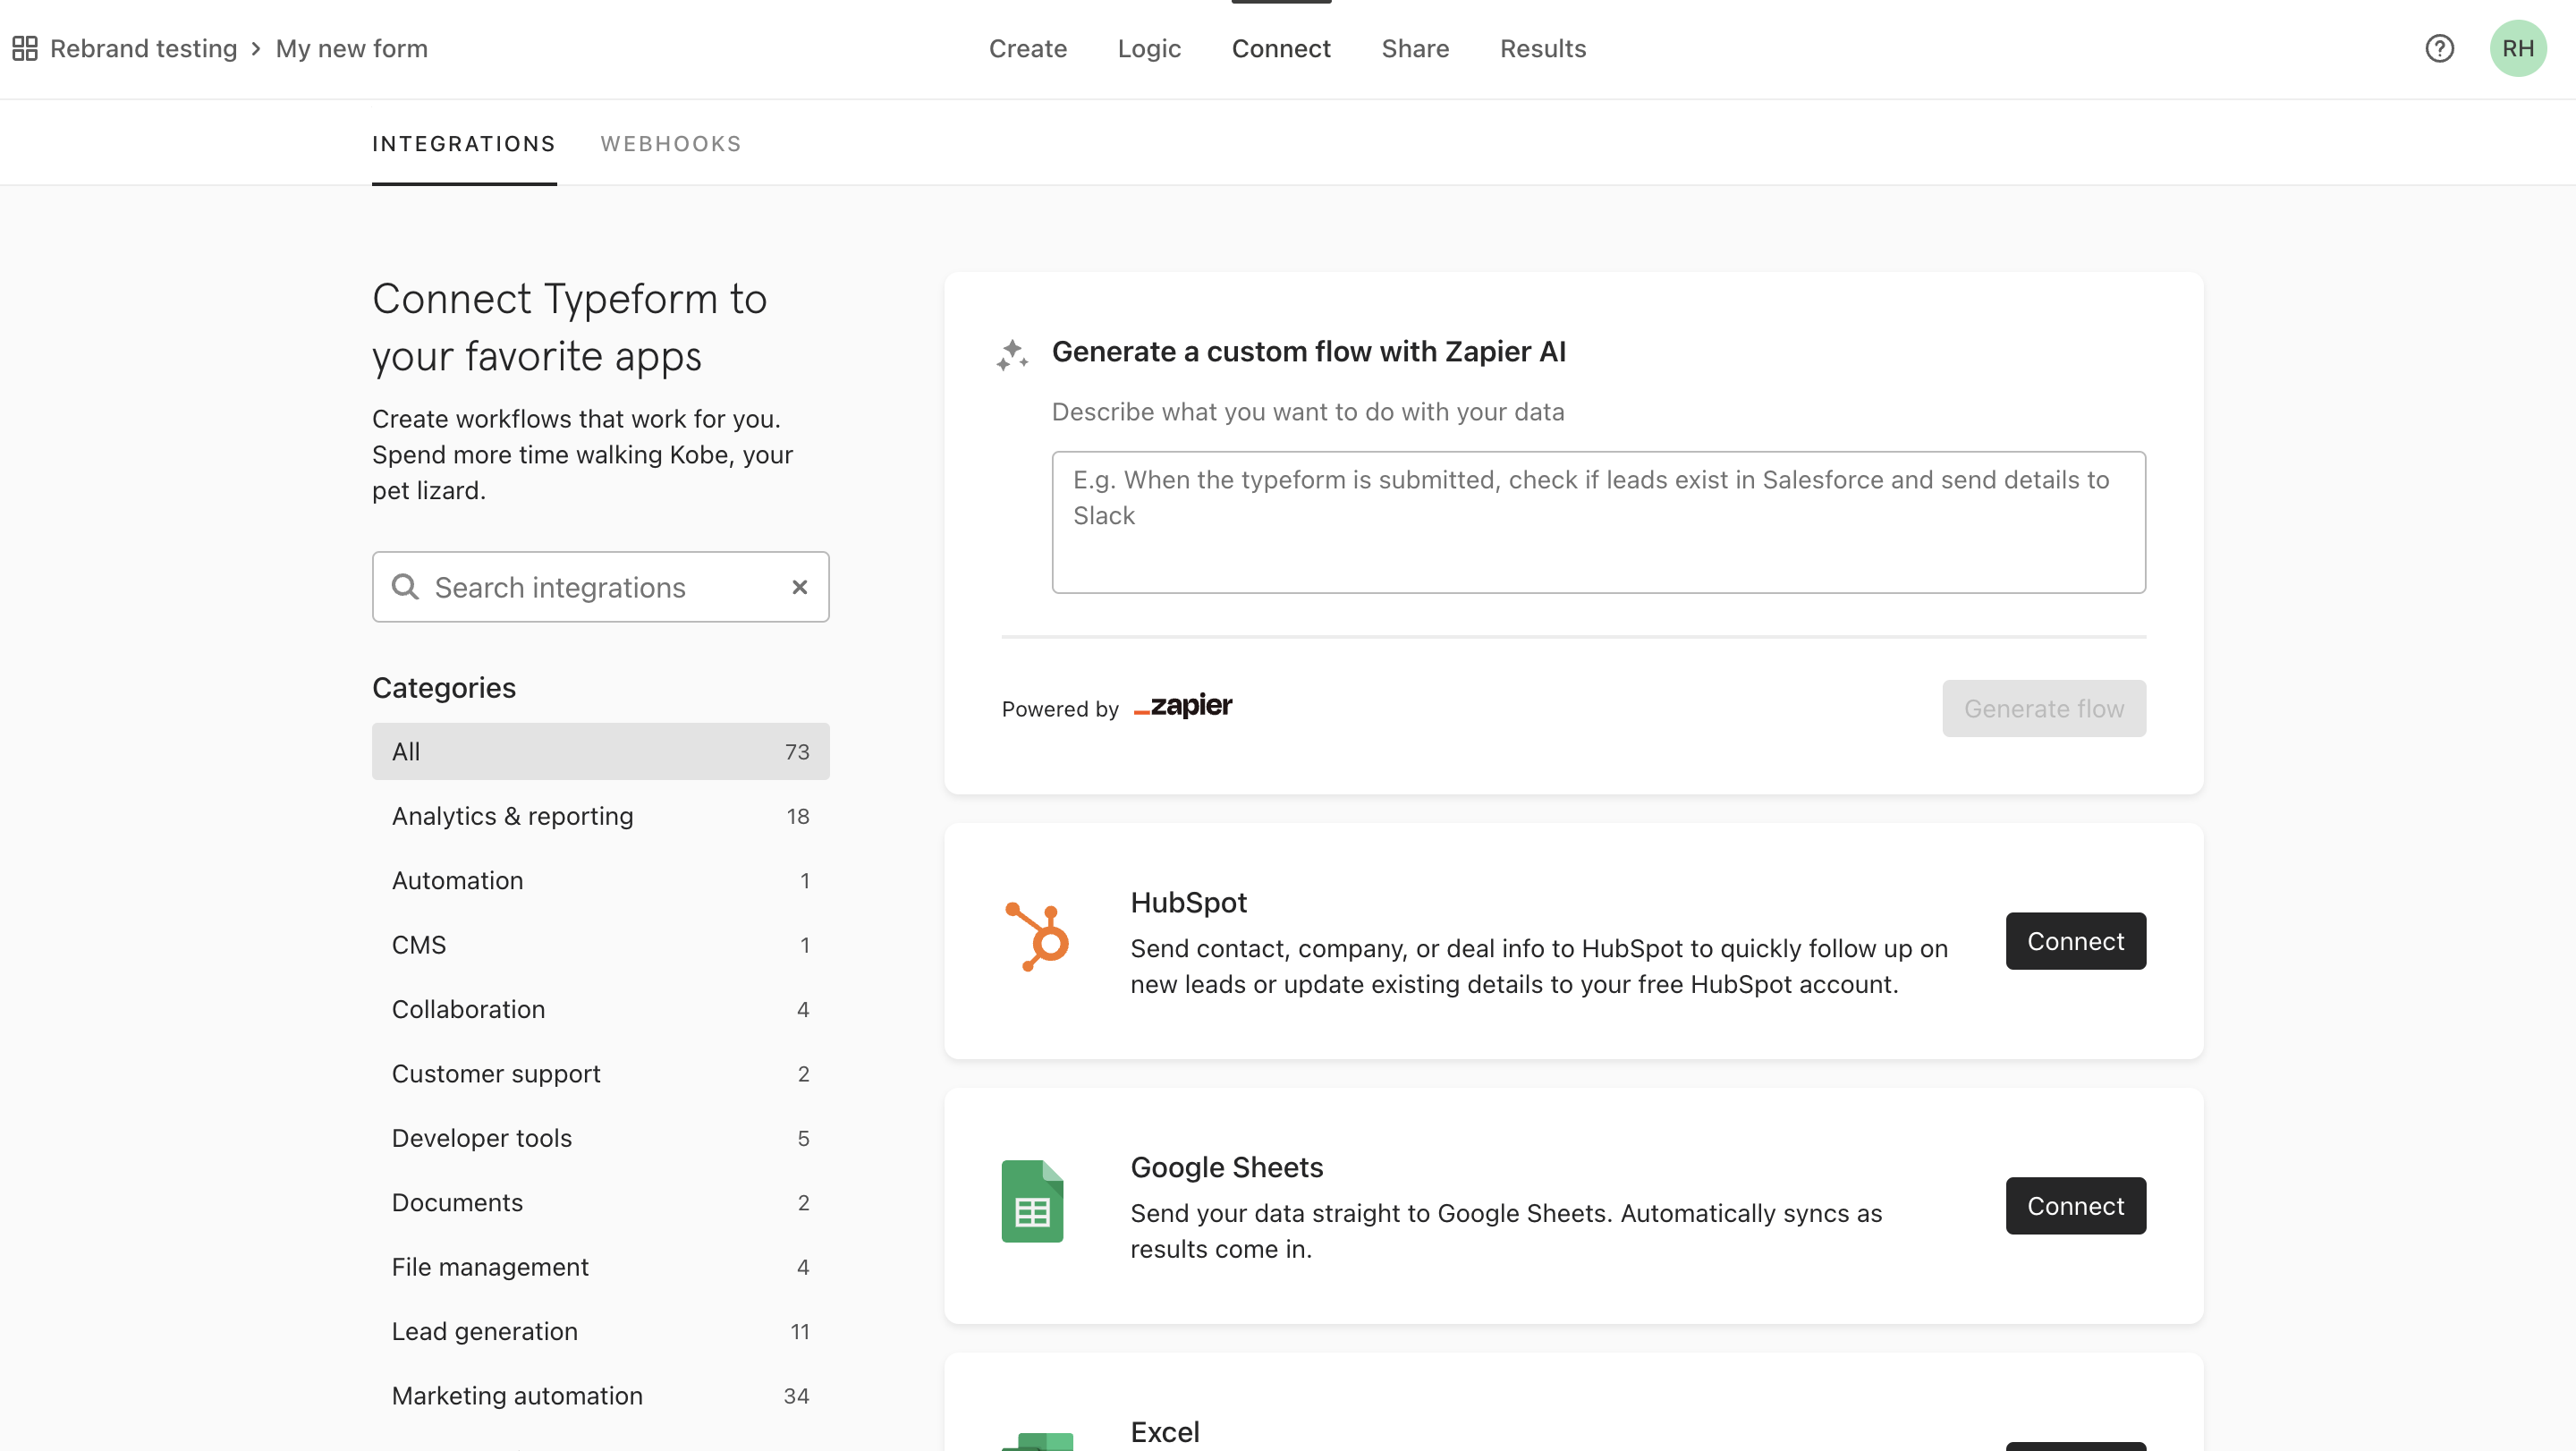The image size is (2576, 1451).
Task: Open My new form breadcrumb
Action: (351, 48)
